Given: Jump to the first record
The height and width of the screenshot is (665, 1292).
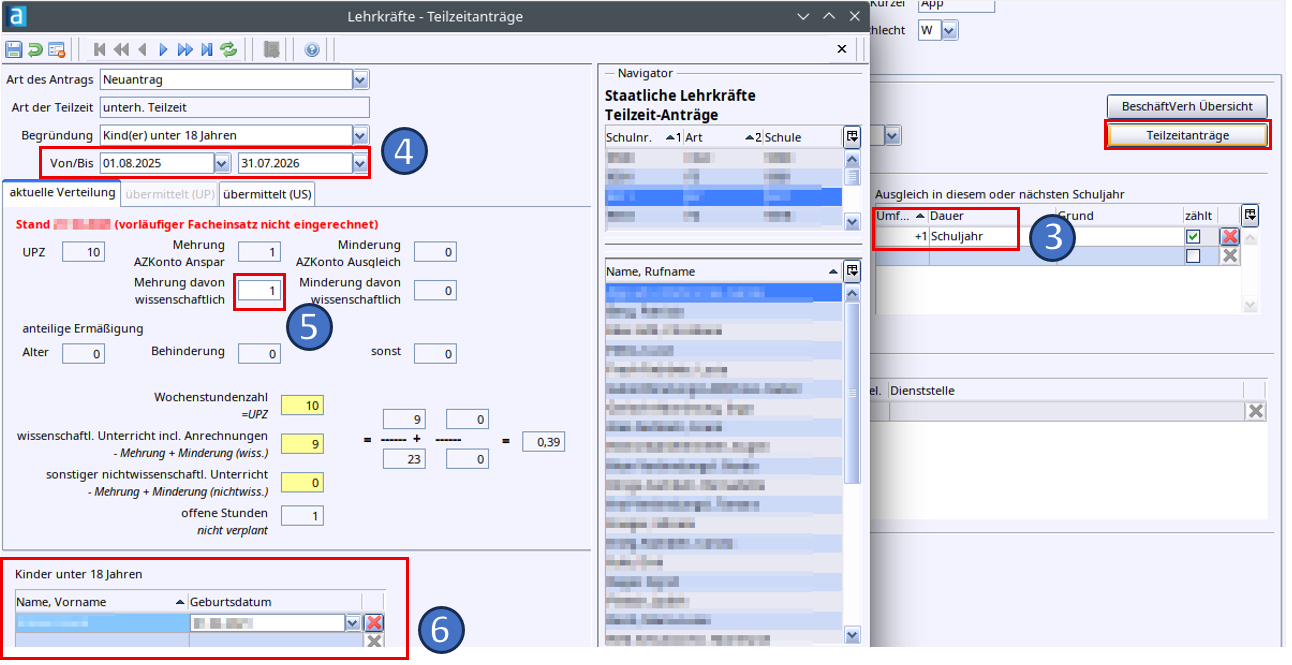Looking at the screenshot, I should coord(100,49).
